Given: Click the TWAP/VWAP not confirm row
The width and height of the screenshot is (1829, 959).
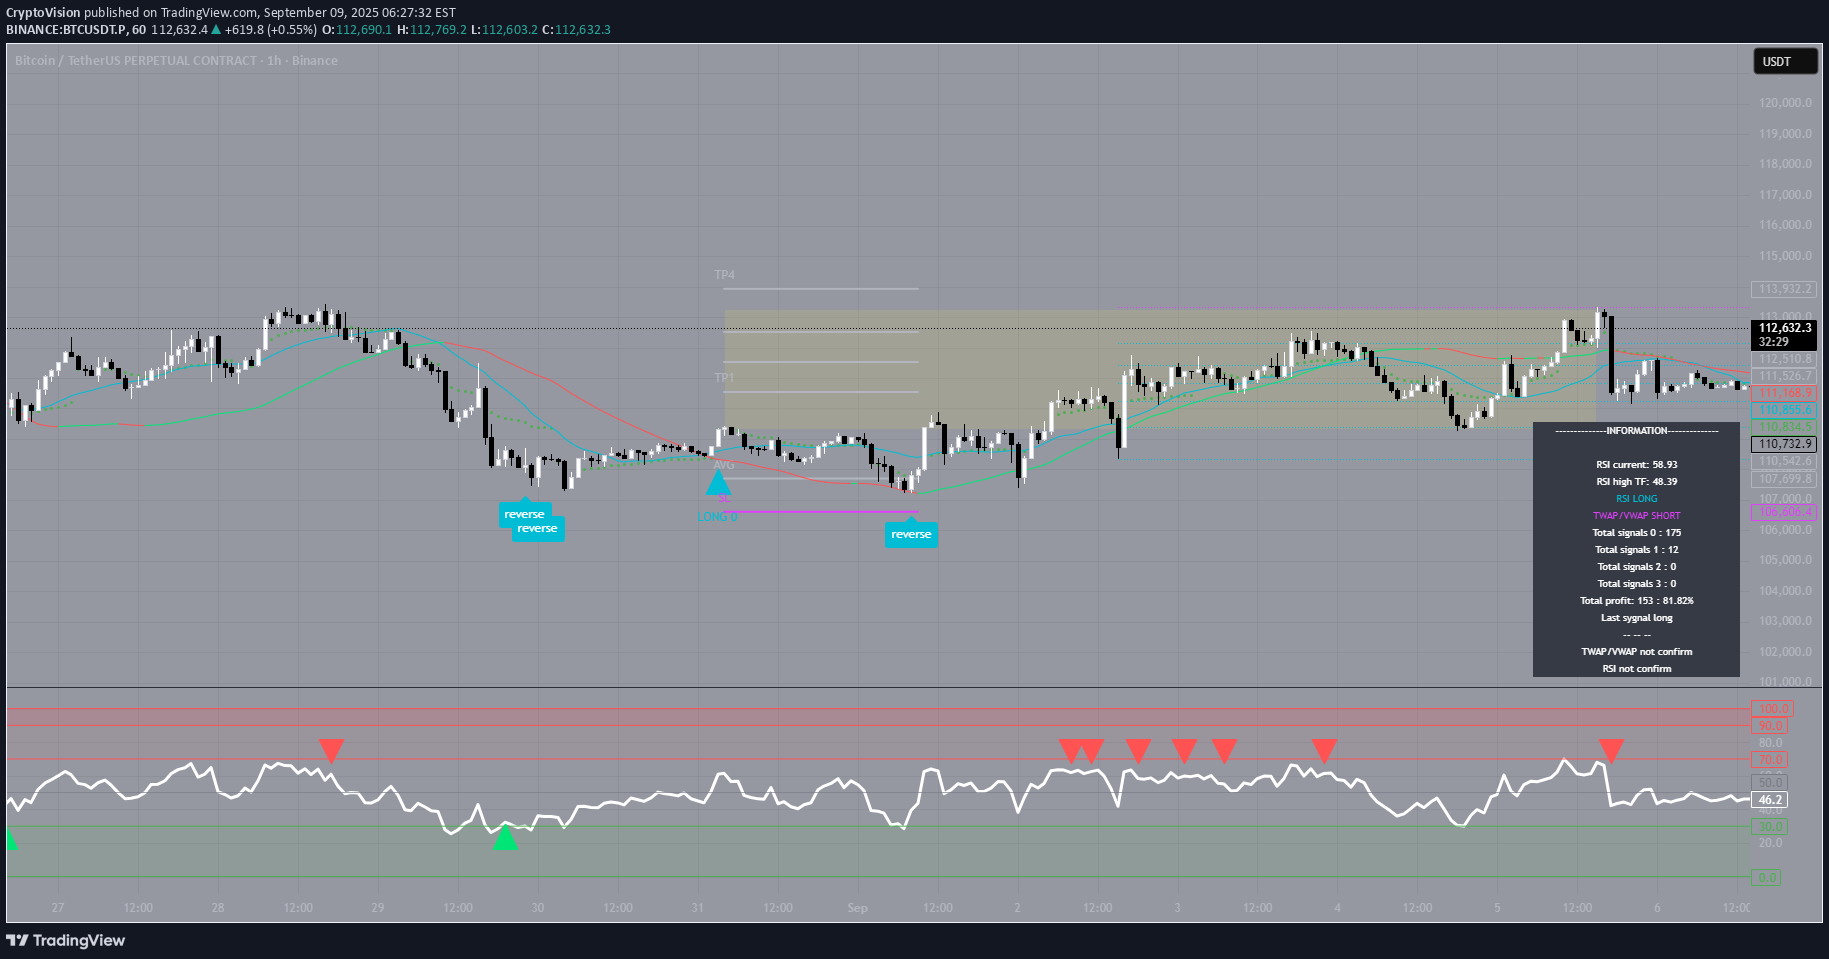Looking at the screenshot, I should (x=1637, y=652).
